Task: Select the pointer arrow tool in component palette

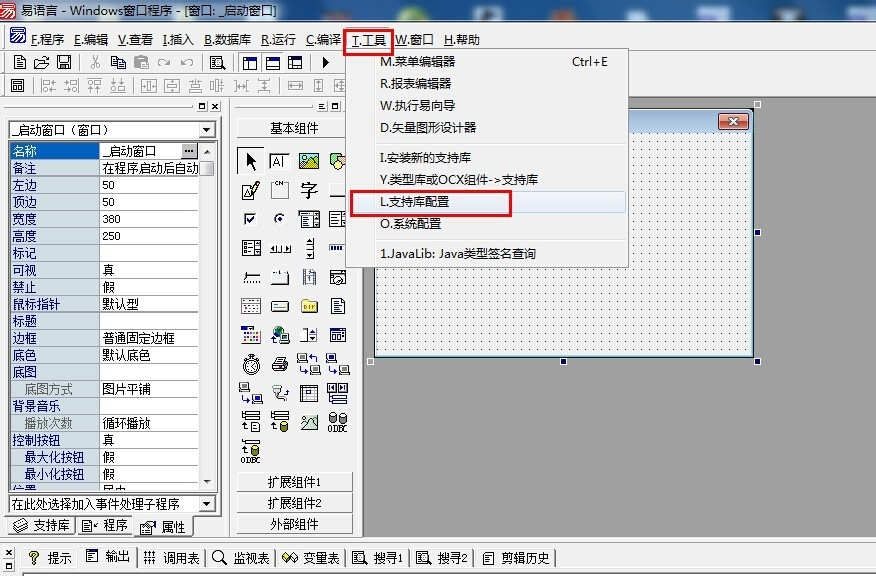Action: coord(251,161)
